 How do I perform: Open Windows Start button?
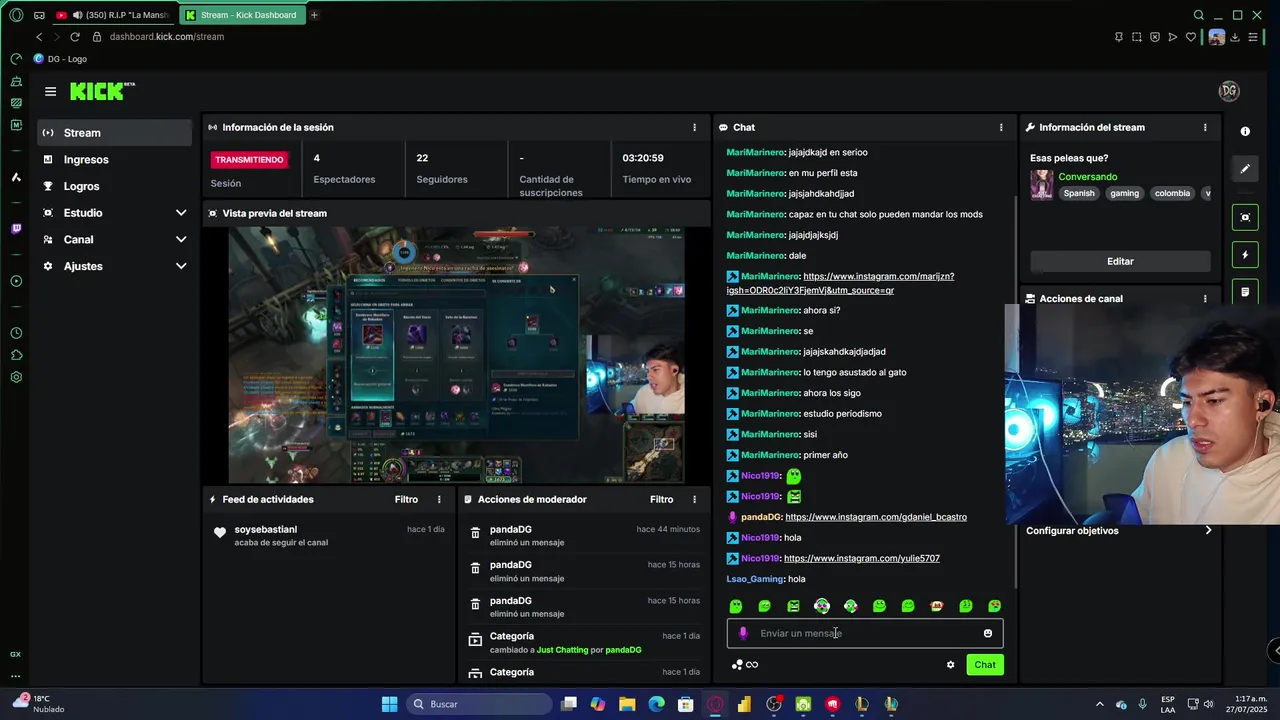pyautogui.click(x=389, y=704)
